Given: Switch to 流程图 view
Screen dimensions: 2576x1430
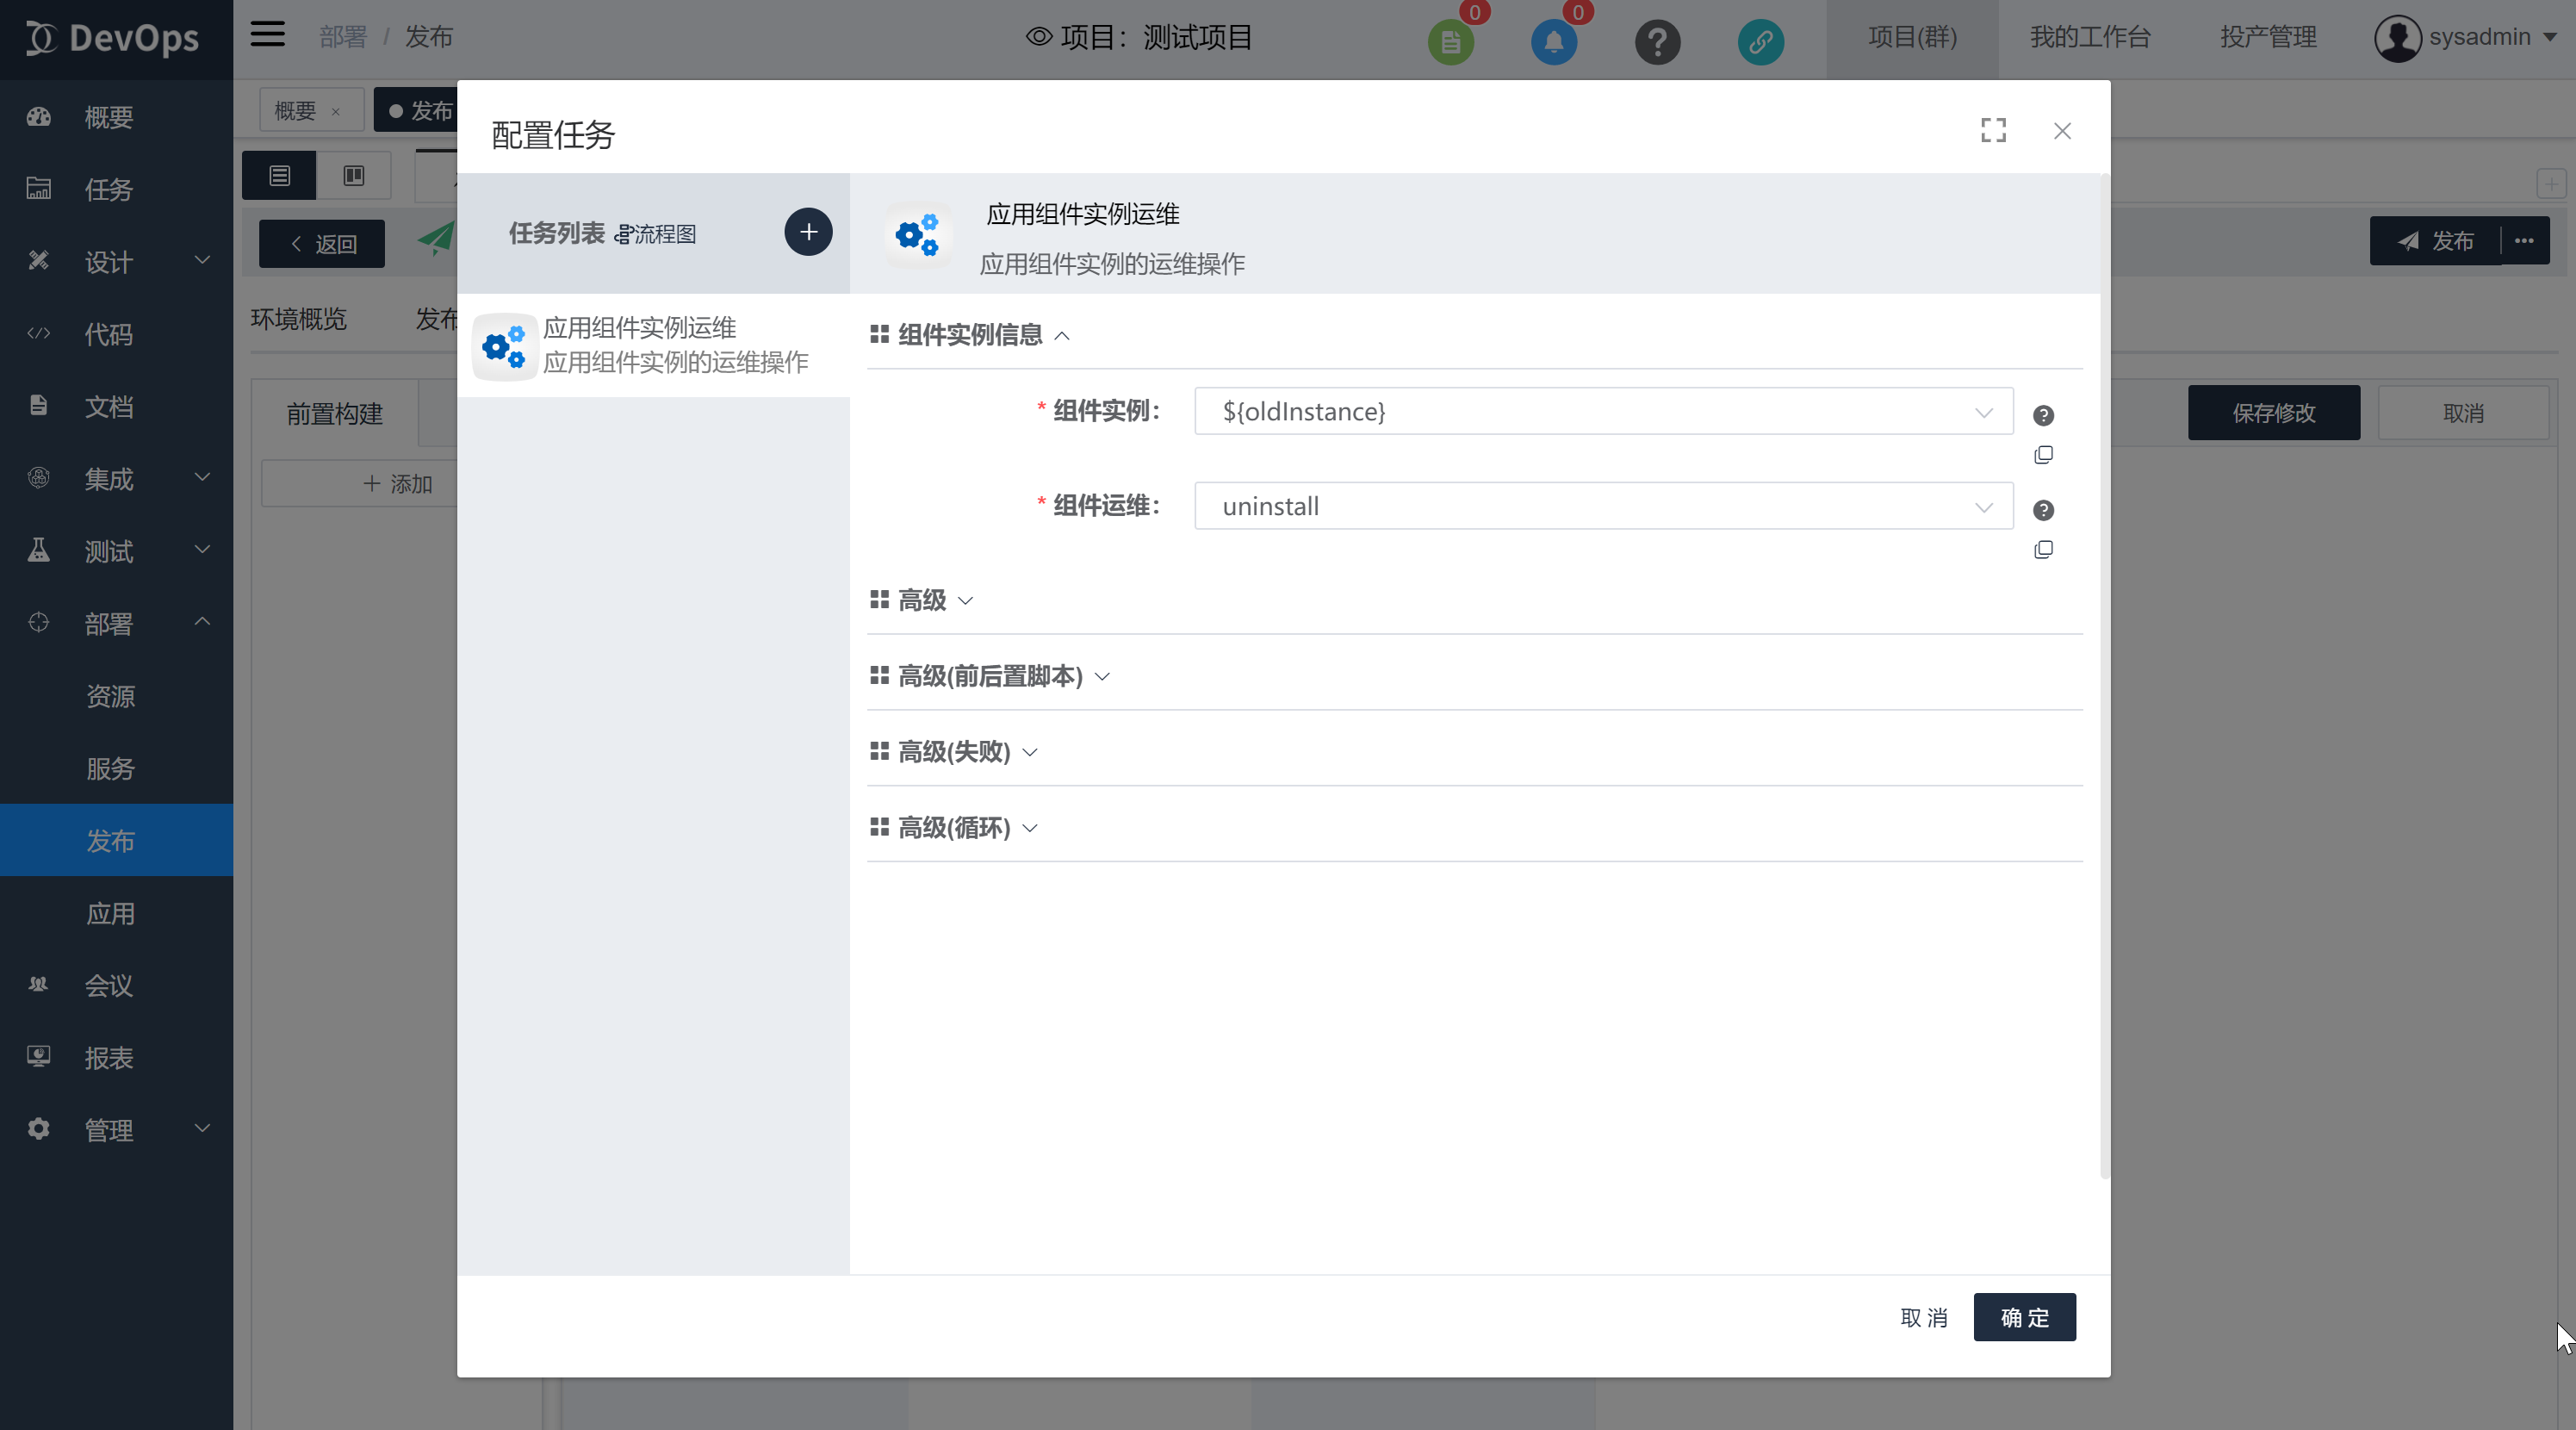Looking at the screenshot, I should [x=656, y=234].
